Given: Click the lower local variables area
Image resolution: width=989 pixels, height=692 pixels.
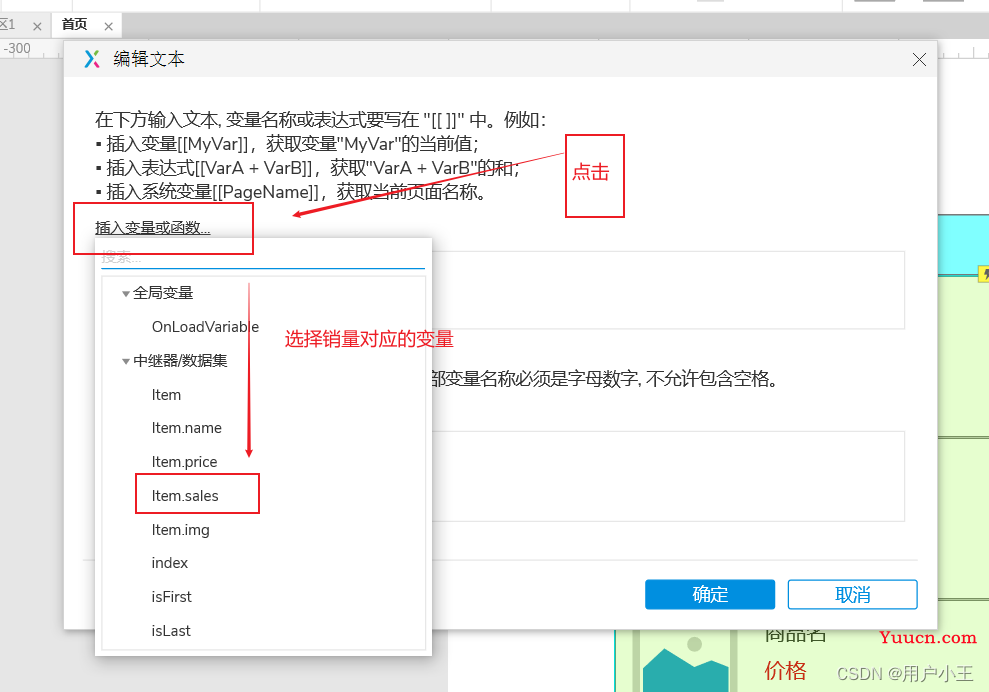Looking at the screenshot, I should 668,476.
